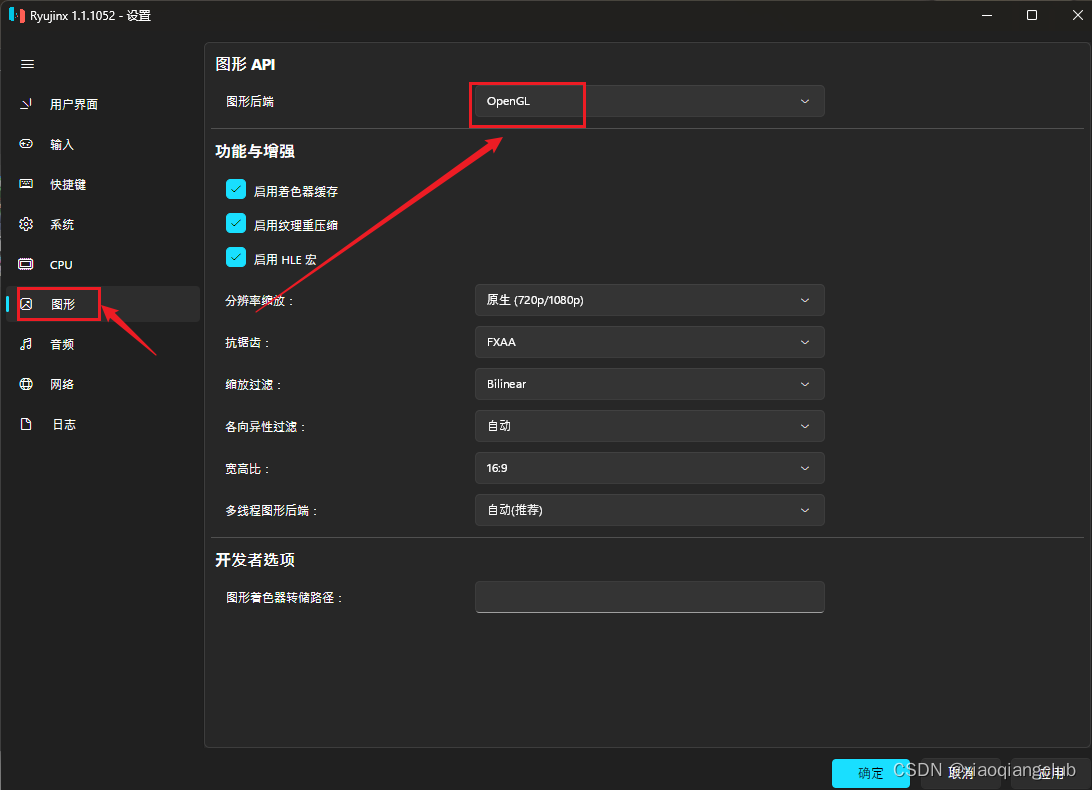Click the gamepad icon for 输入
1092x790 pixels.
point(27,144)
